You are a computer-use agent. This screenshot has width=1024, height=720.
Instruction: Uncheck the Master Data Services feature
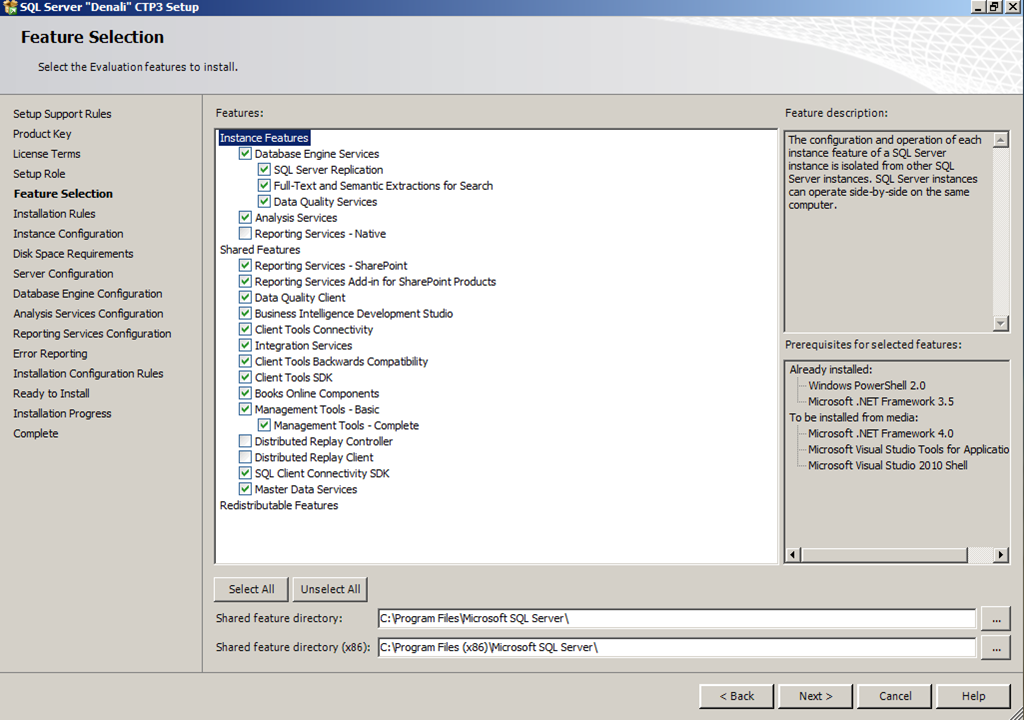point(245,489)
